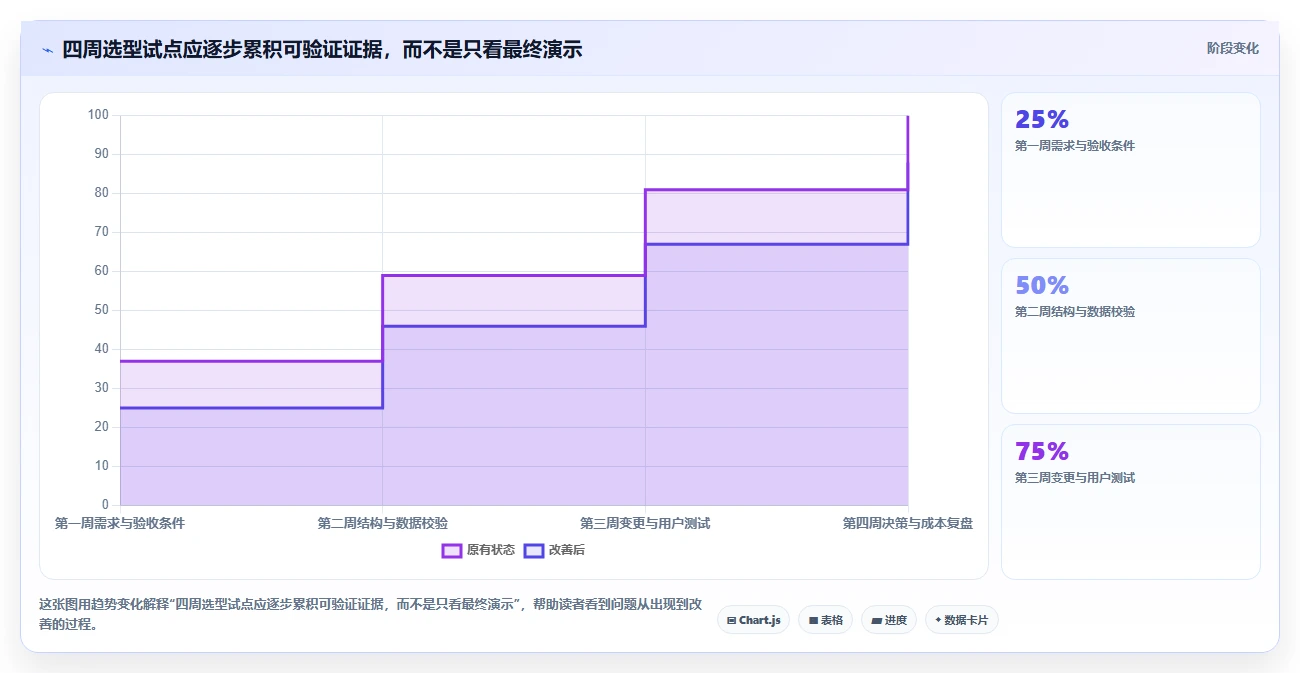Click the 改善后 step line at value 67
1300x673 pixels.
tap(776, 244)
